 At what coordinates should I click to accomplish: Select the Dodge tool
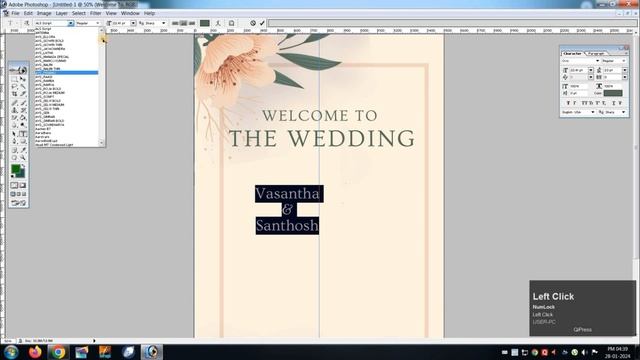point(23,126)
